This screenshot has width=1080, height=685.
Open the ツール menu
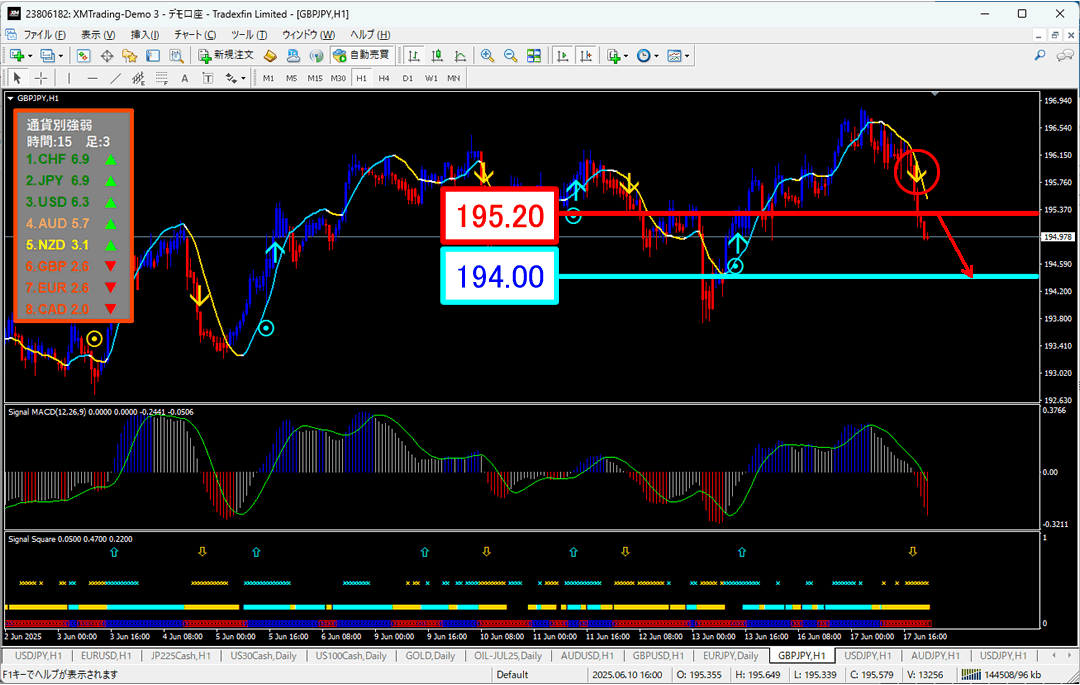[x=249, y=34]
